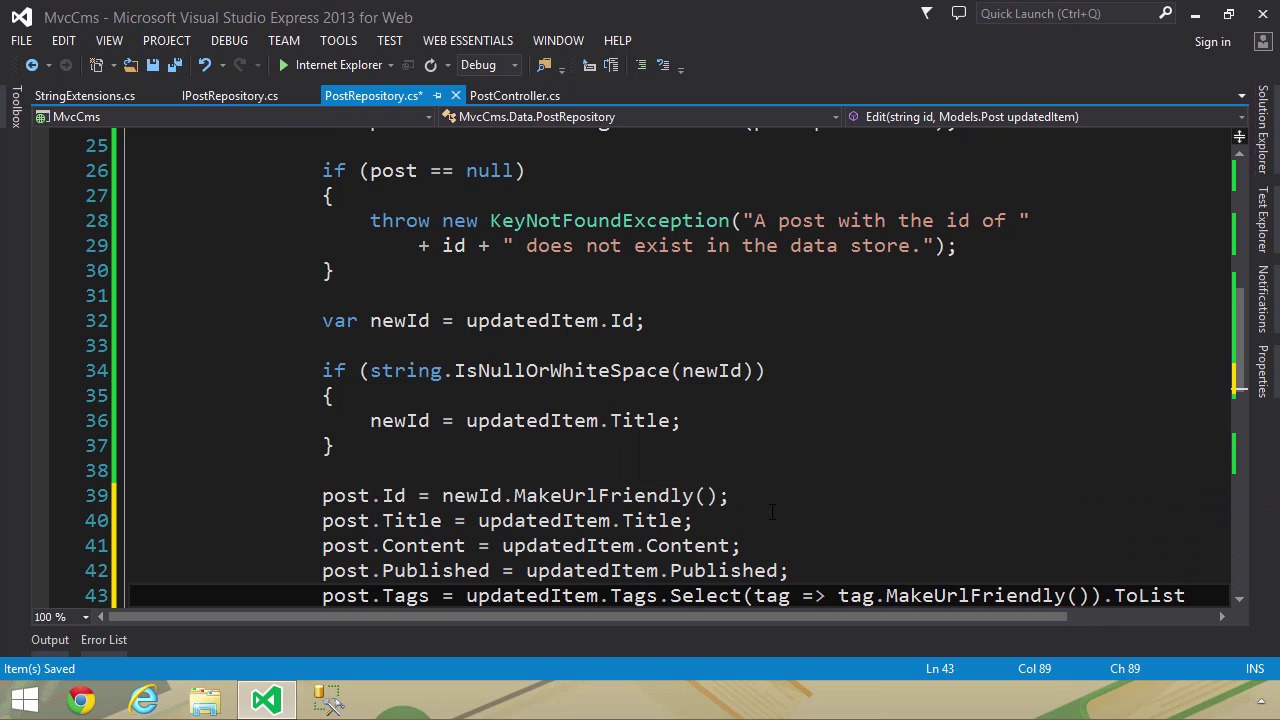This screenshot has height=720, width=1280.
Task: Click the account avatar icon
Action: (1261, 41)
